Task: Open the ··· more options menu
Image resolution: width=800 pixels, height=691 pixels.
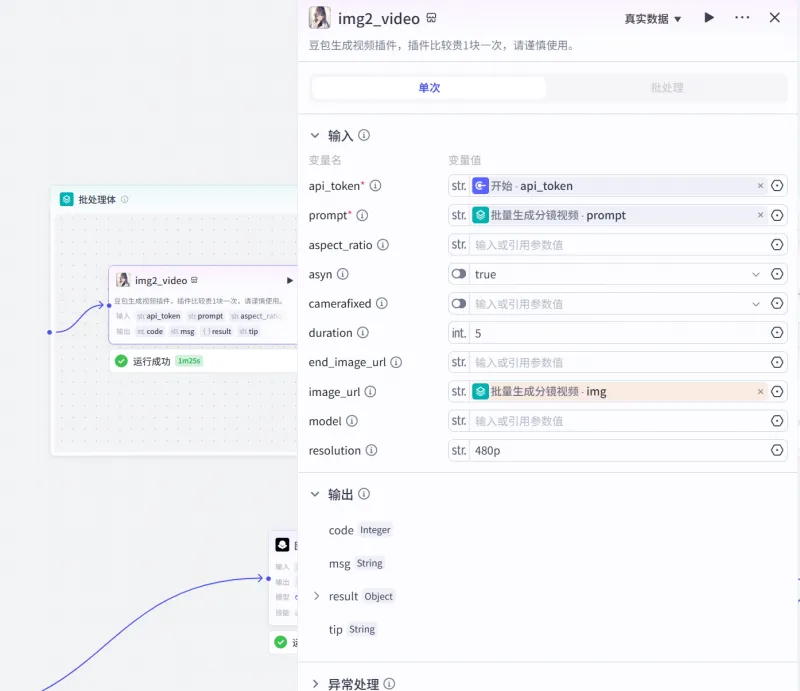Action: tap(741, 18)
